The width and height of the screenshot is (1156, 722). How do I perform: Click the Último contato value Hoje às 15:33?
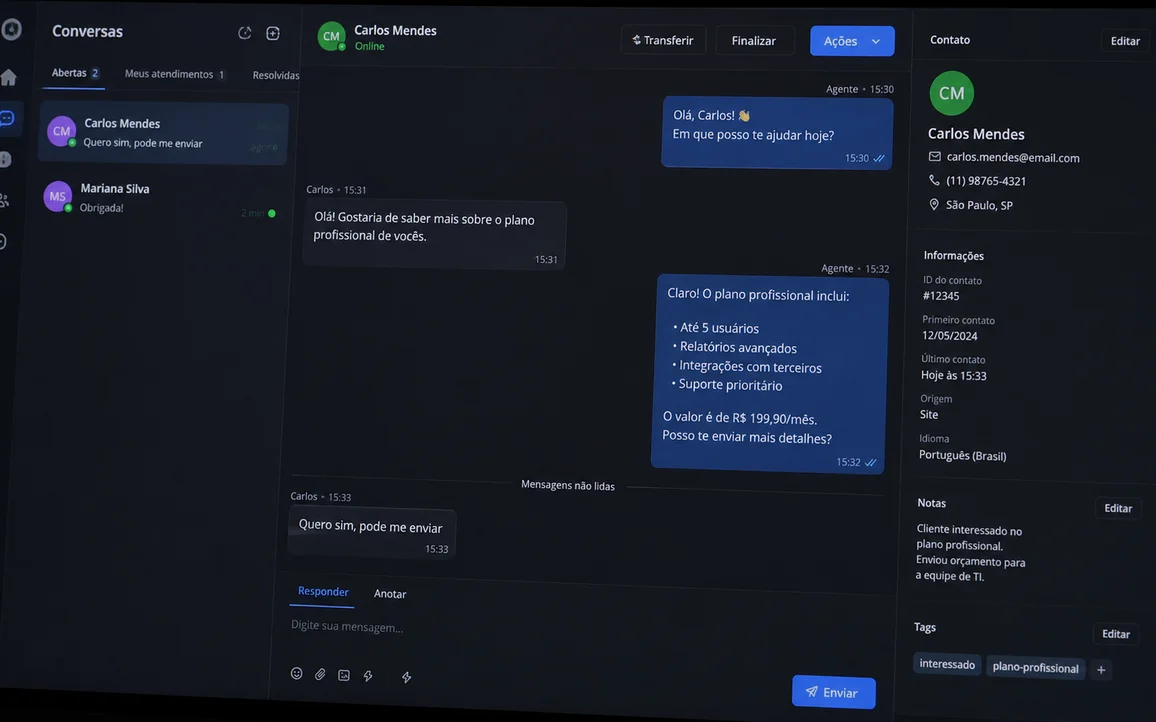pos(953,375)
